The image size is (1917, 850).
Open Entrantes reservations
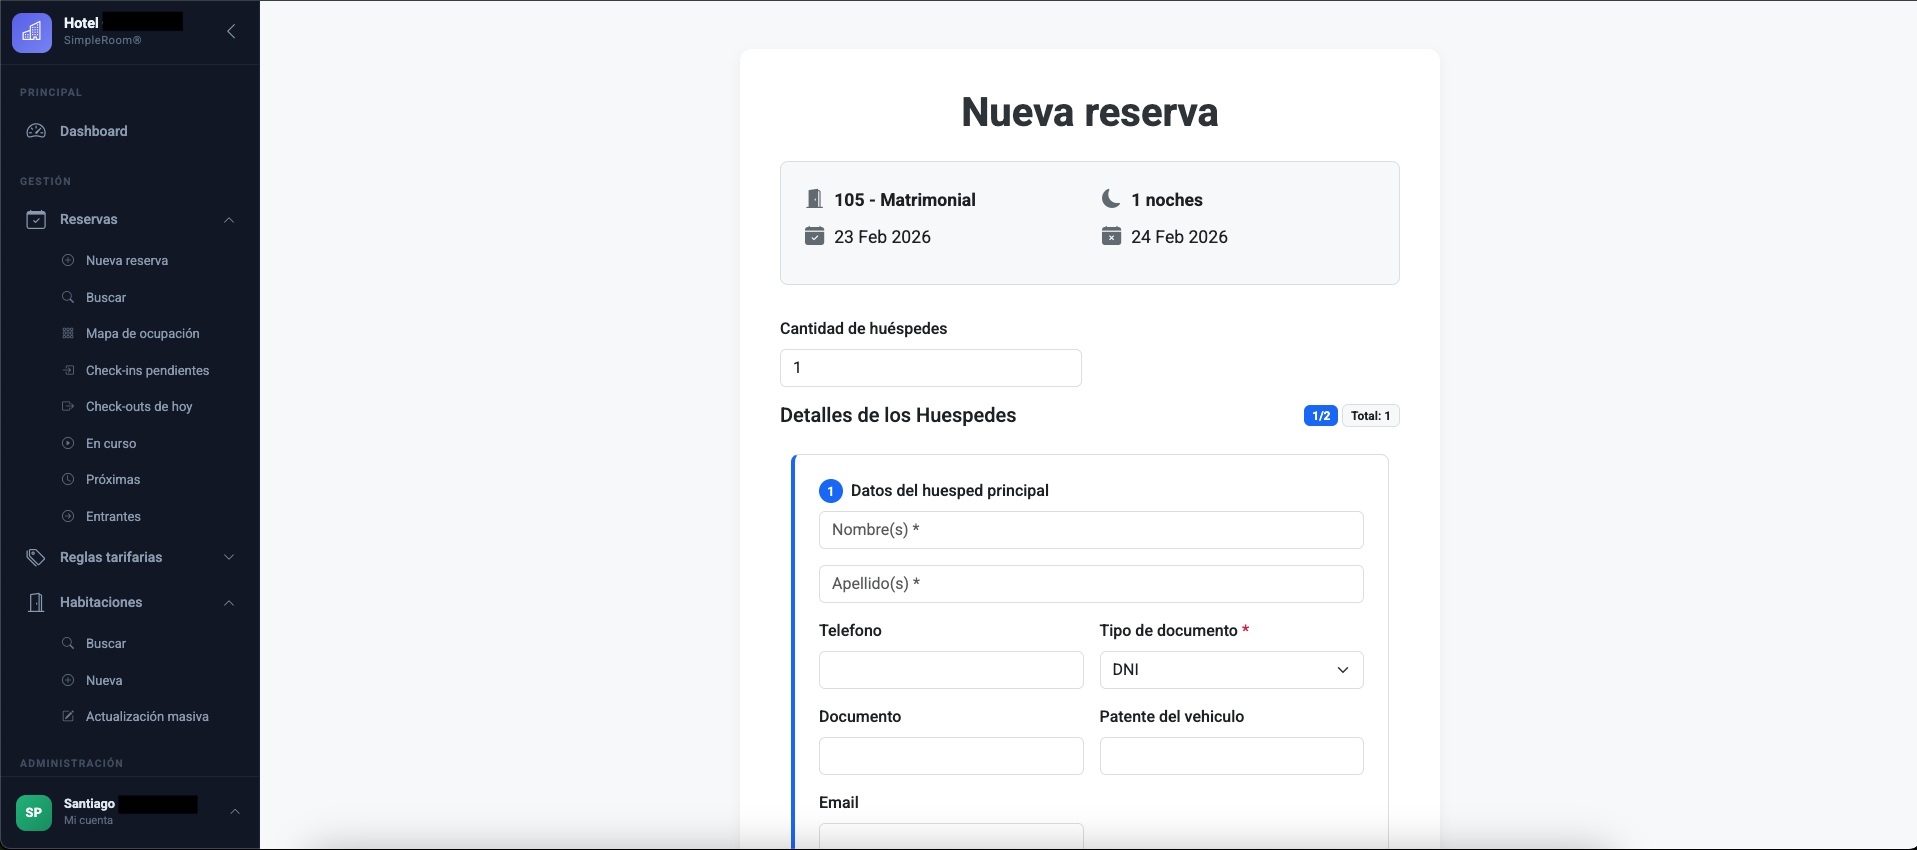[x=113, y=516]
